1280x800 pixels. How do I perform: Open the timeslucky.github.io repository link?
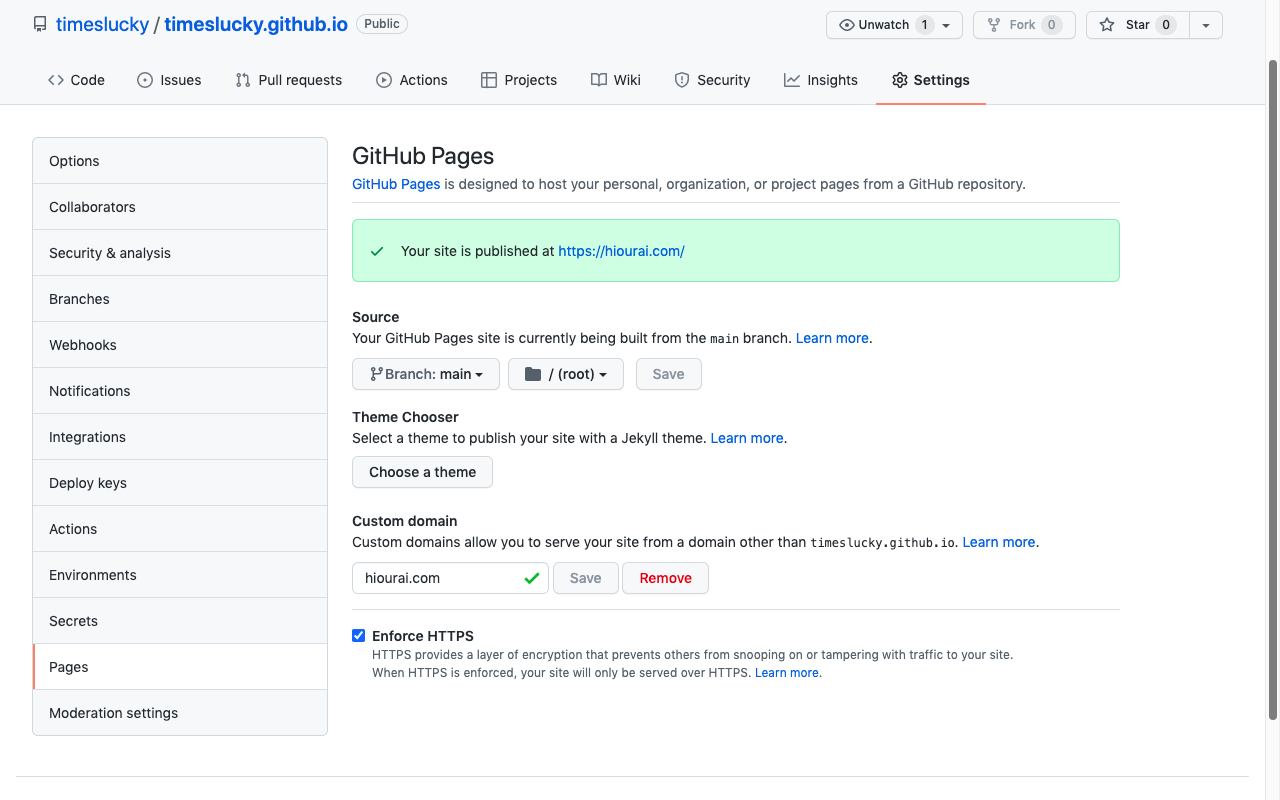(256, 25)
